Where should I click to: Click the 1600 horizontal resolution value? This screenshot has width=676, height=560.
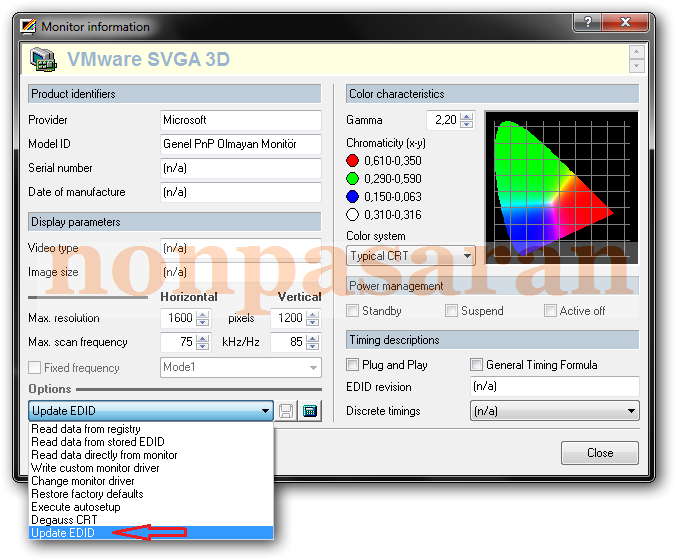(178, 318)
